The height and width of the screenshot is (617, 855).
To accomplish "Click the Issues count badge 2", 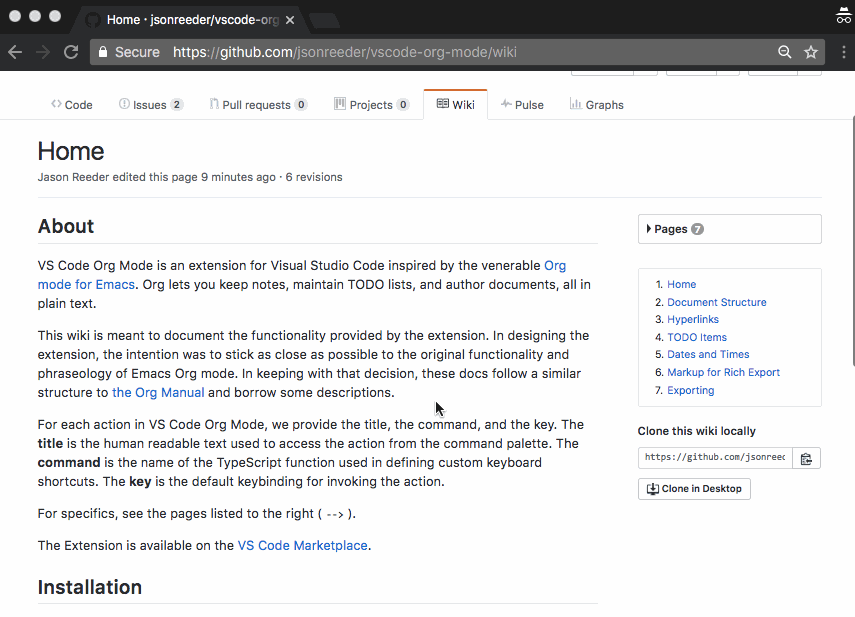I will [x=177, y=105].
